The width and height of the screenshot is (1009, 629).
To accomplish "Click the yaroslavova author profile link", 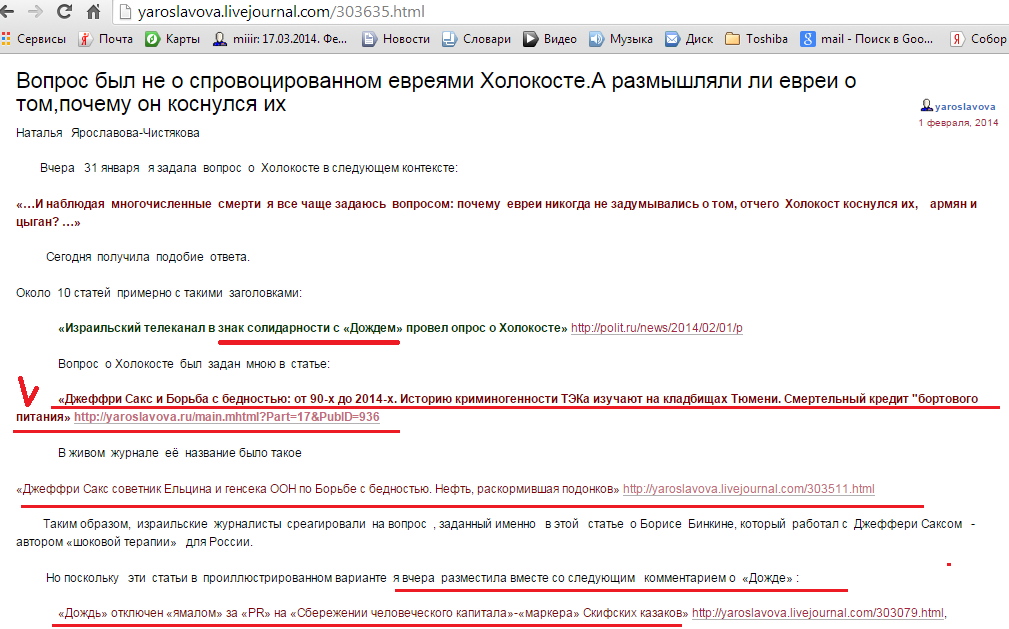I will (x=965, y=107).
